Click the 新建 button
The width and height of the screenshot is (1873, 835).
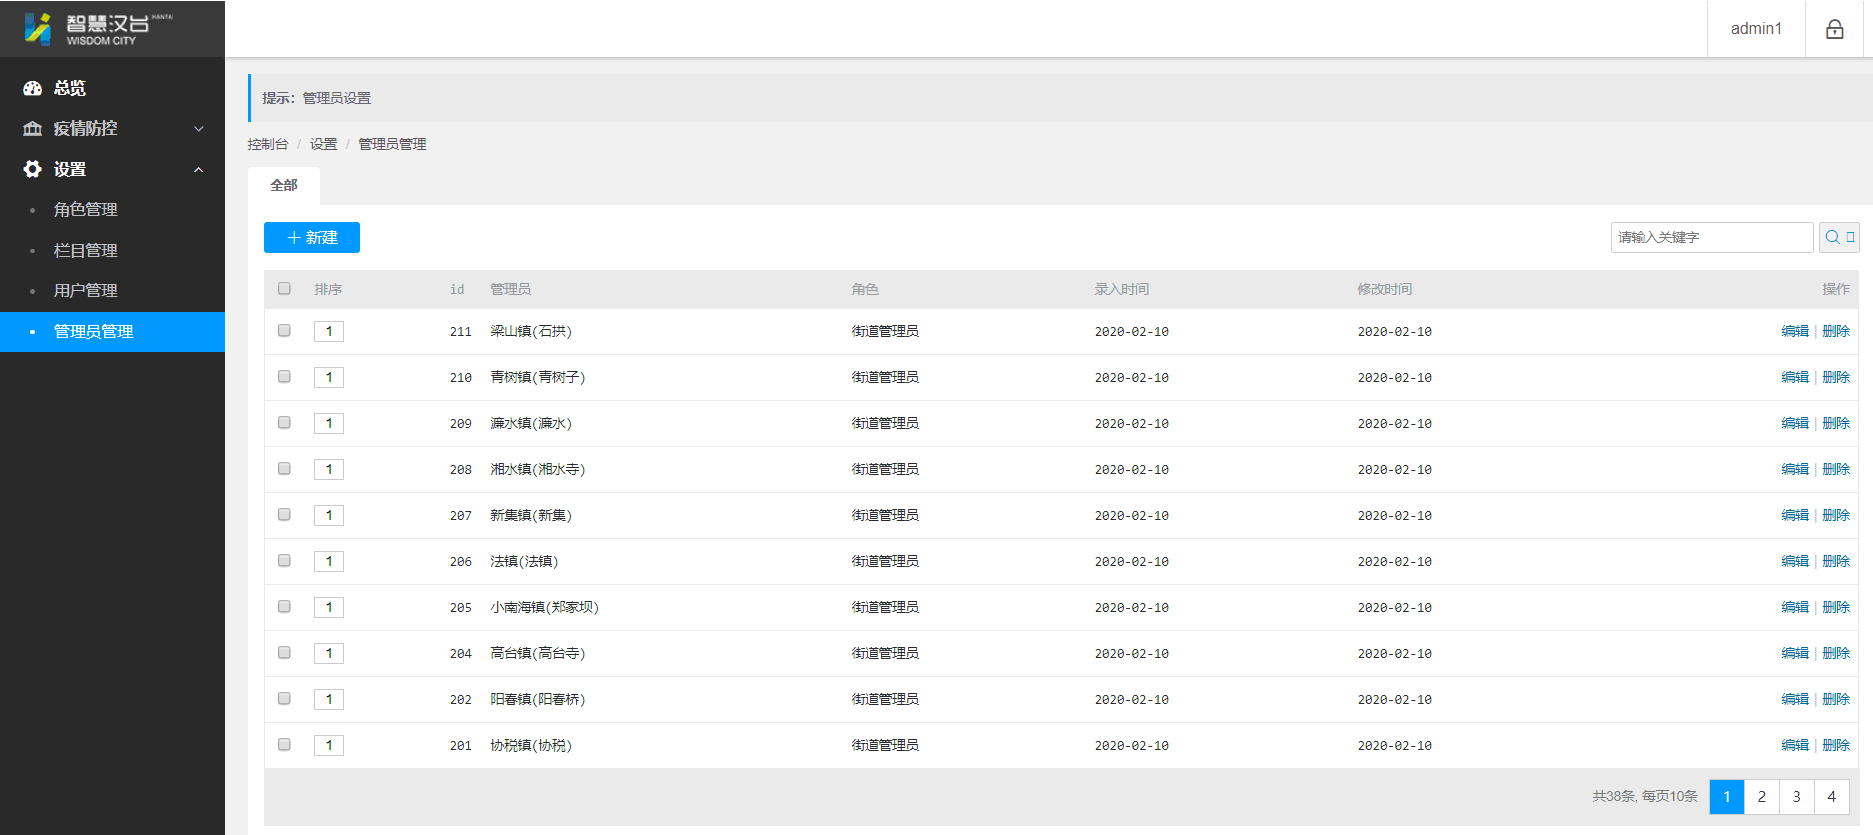click(x=312, y=237)
